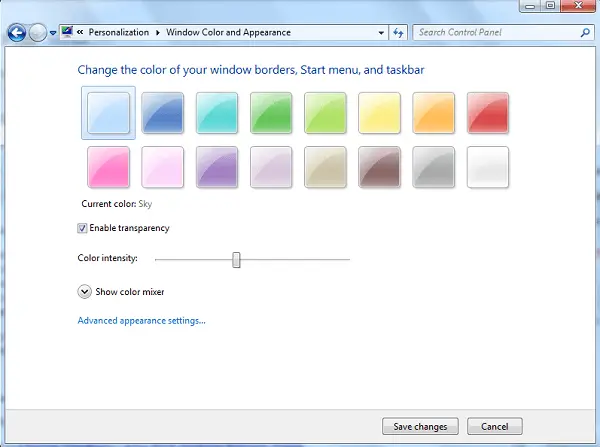The height and width of the screenshot is (447, 600).
Task: Choose the hot pink Fuchsia swatch
Action: pyautogui.click(x=108, y=167)
